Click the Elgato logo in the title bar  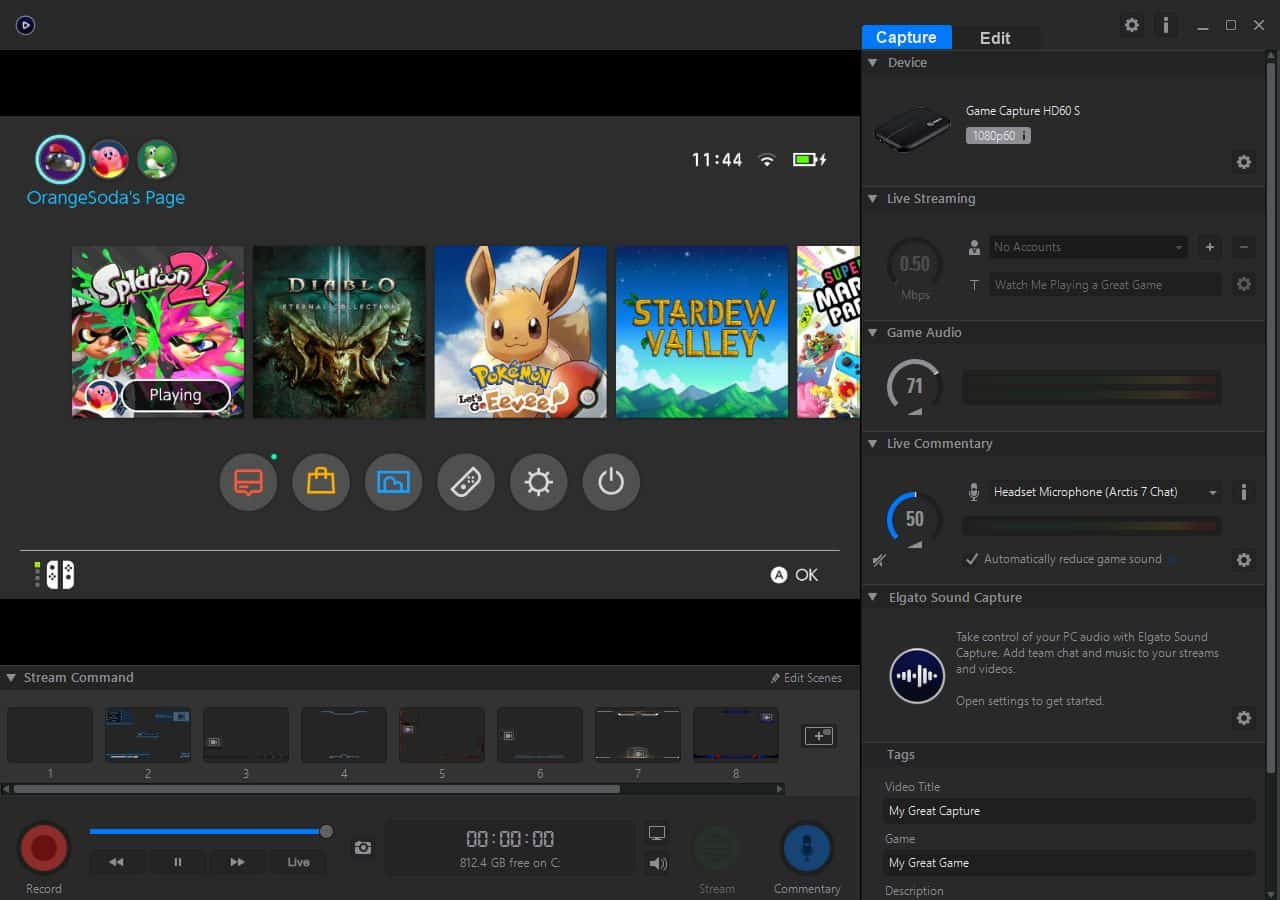[26, 25]
